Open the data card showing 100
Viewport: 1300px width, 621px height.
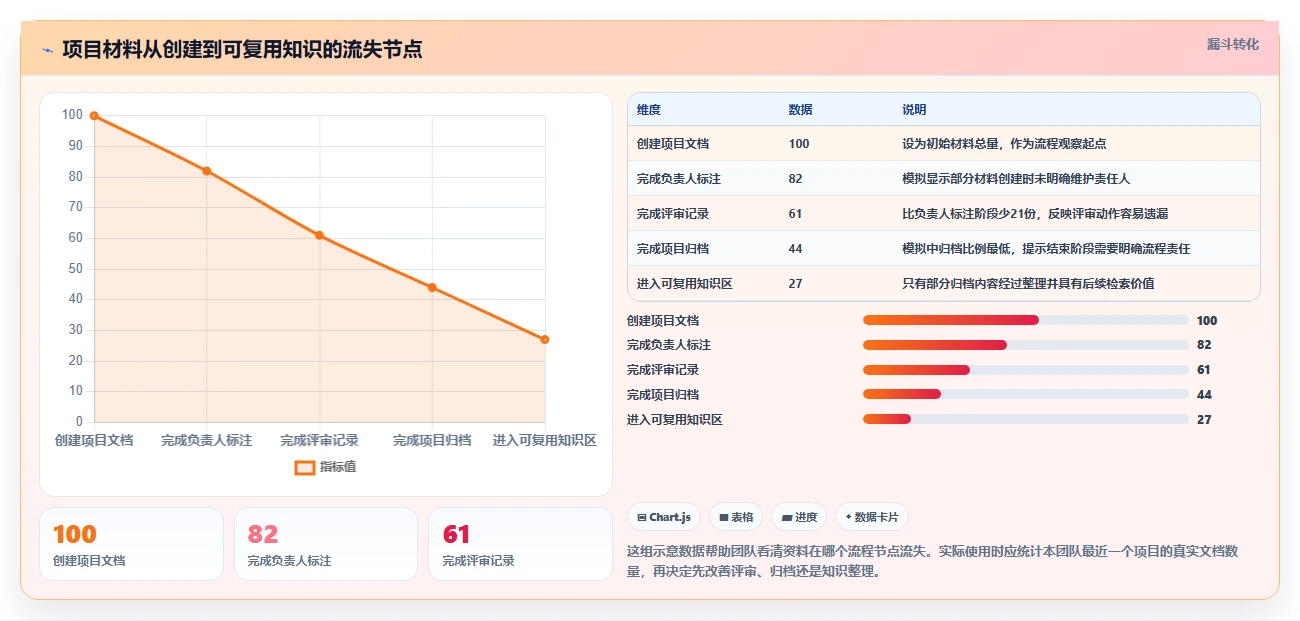pos(131,544)
